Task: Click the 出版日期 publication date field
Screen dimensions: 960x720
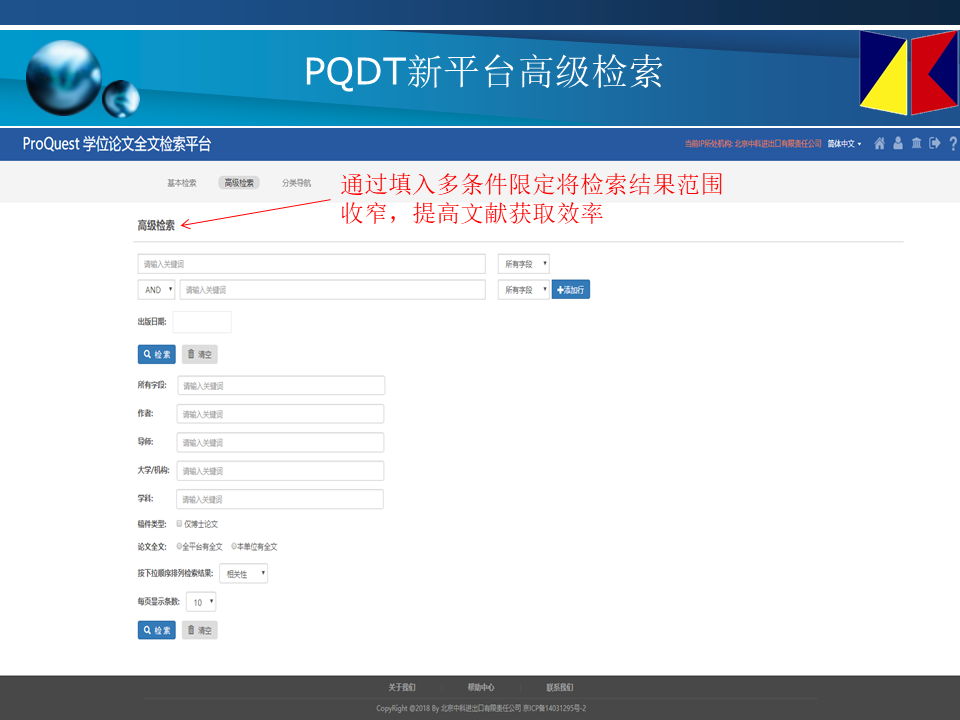Action: 202,322
